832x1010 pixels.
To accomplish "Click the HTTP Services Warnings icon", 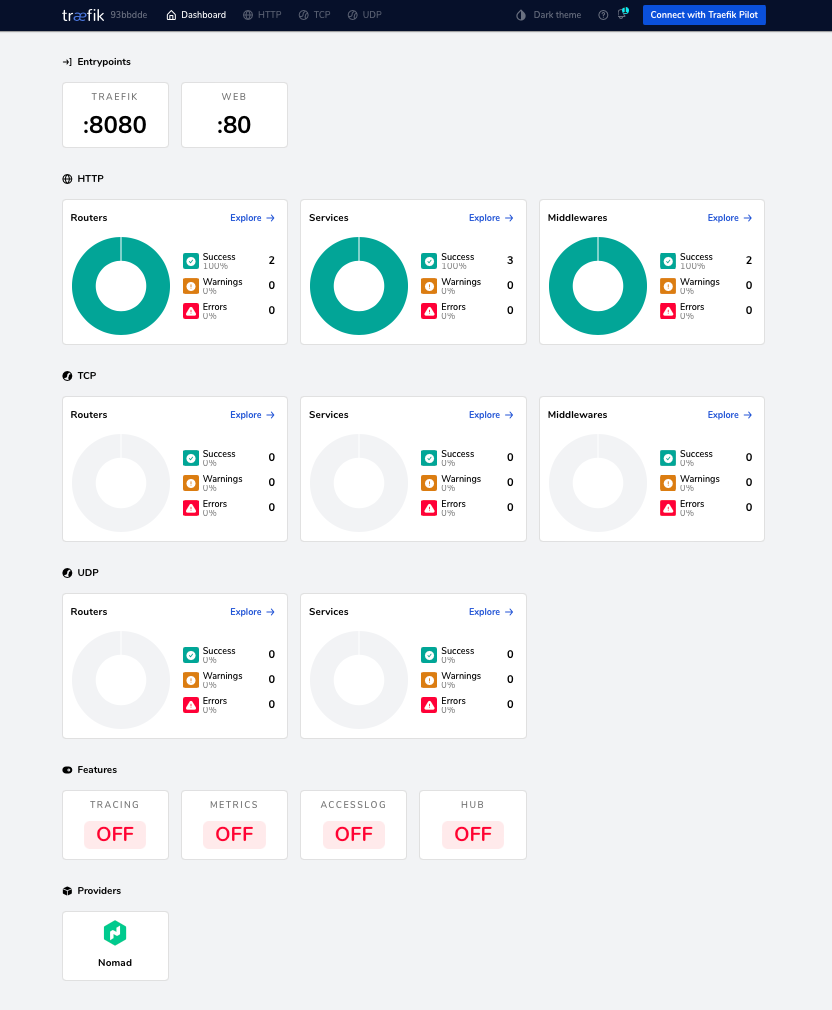I will click(x=429, y=286).
